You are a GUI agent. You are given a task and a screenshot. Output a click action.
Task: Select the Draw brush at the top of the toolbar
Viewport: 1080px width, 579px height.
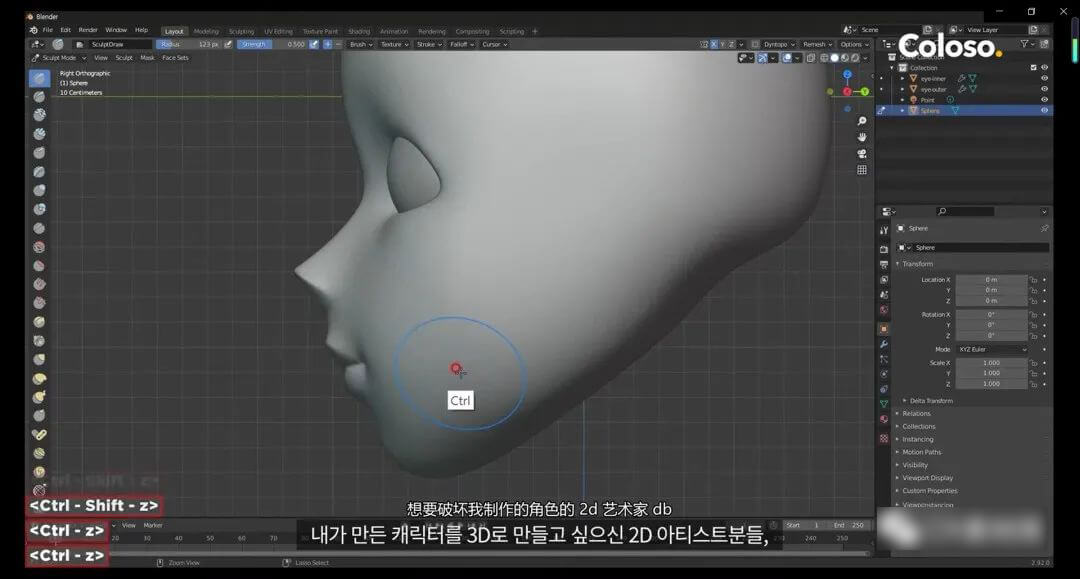coord(39,78)
